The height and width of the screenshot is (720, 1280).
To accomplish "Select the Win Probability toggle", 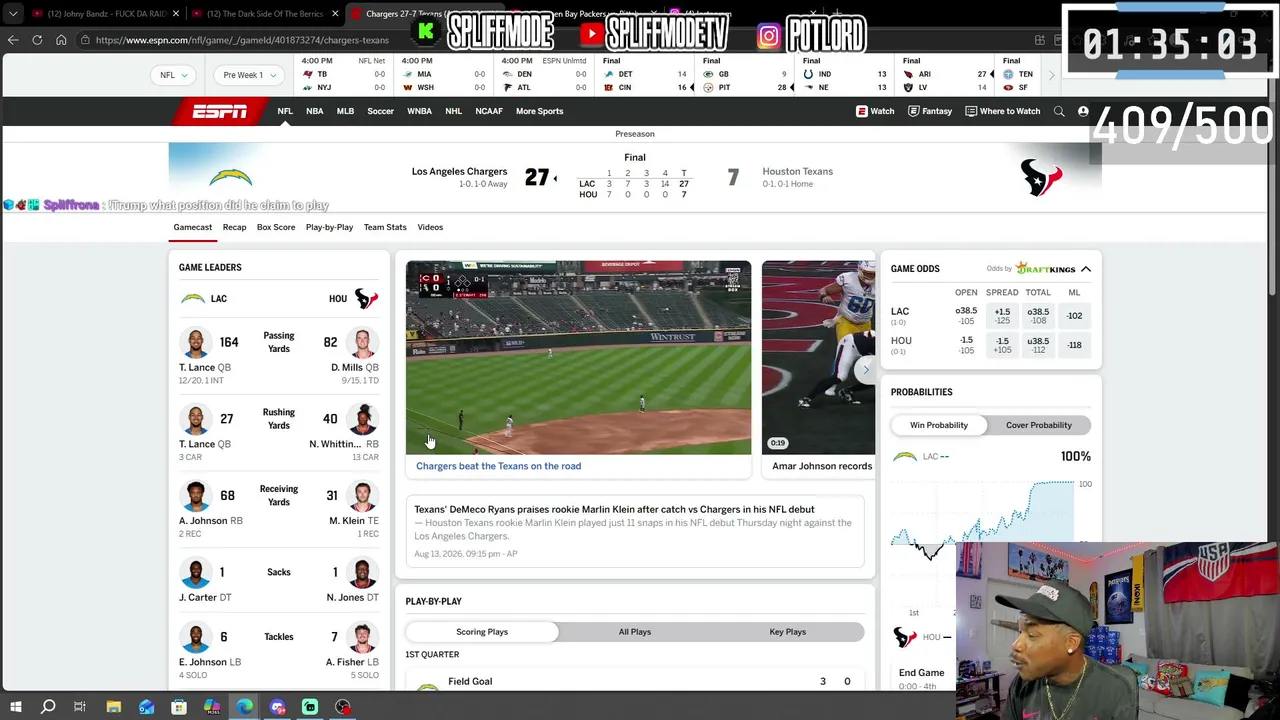I will 939,425.
